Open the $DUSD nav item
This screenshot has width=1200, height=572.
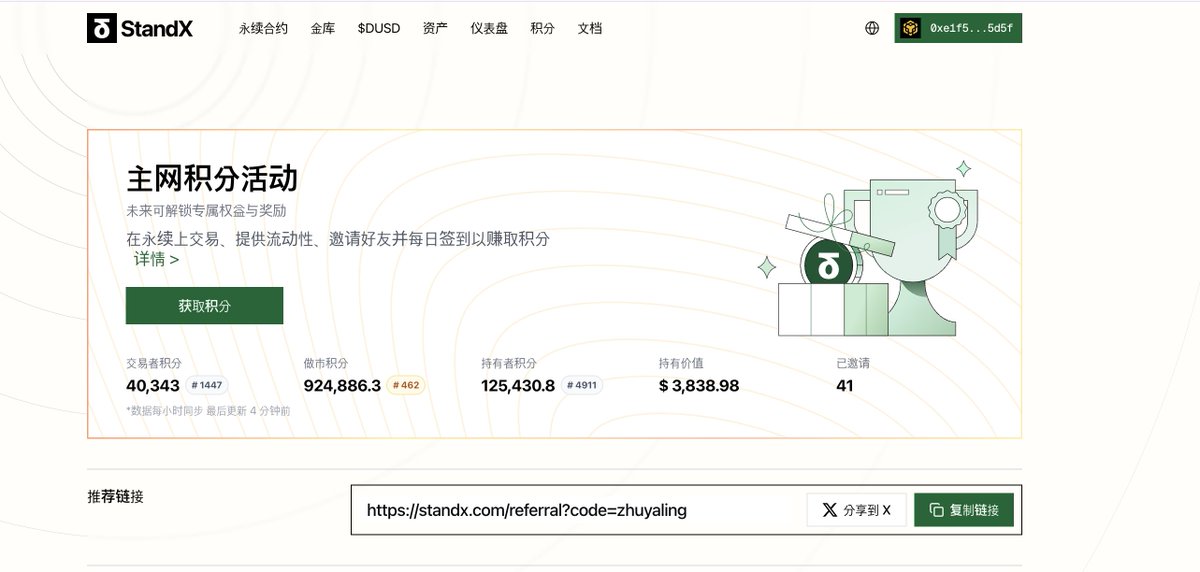click(x=379, y=28)
